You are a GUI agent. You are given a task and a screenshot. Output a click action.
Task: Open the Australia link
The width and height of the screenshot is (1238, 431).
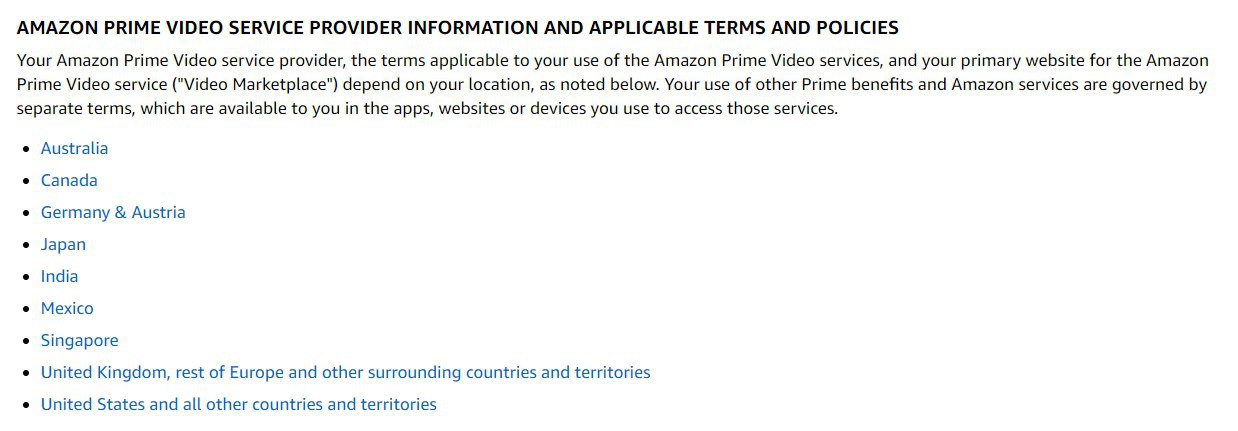(74, 148)
